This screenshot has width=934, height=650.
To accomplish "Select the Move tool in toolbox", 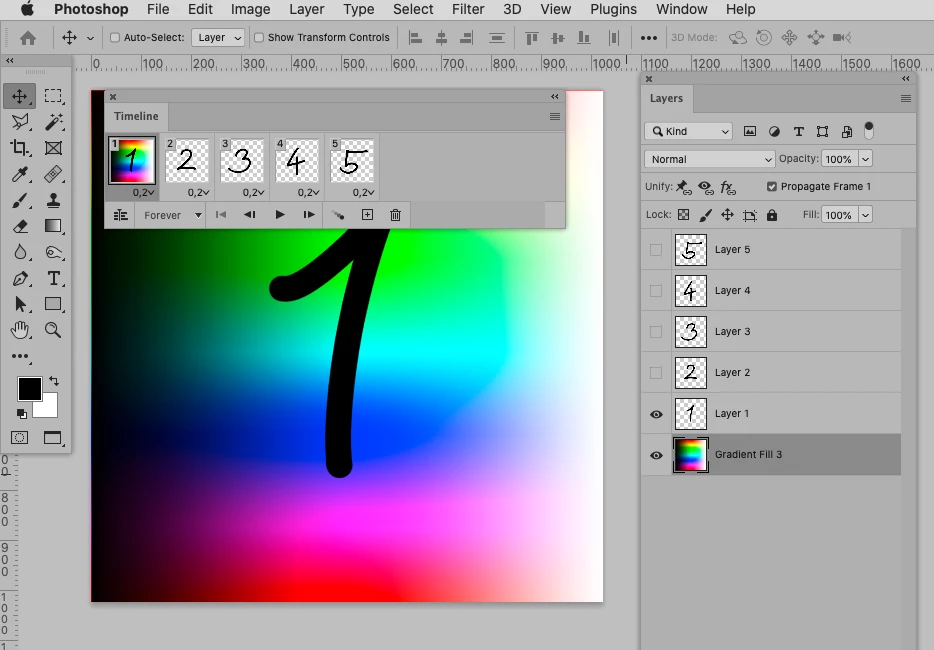I will pyautogui.click(x=20, y=96).
